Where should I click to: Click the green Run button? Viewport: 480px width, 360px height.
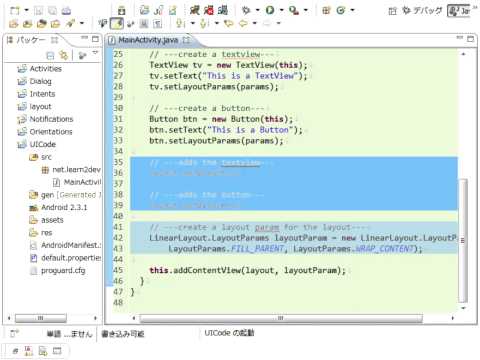pyautogui.click(x=270, y=11)
